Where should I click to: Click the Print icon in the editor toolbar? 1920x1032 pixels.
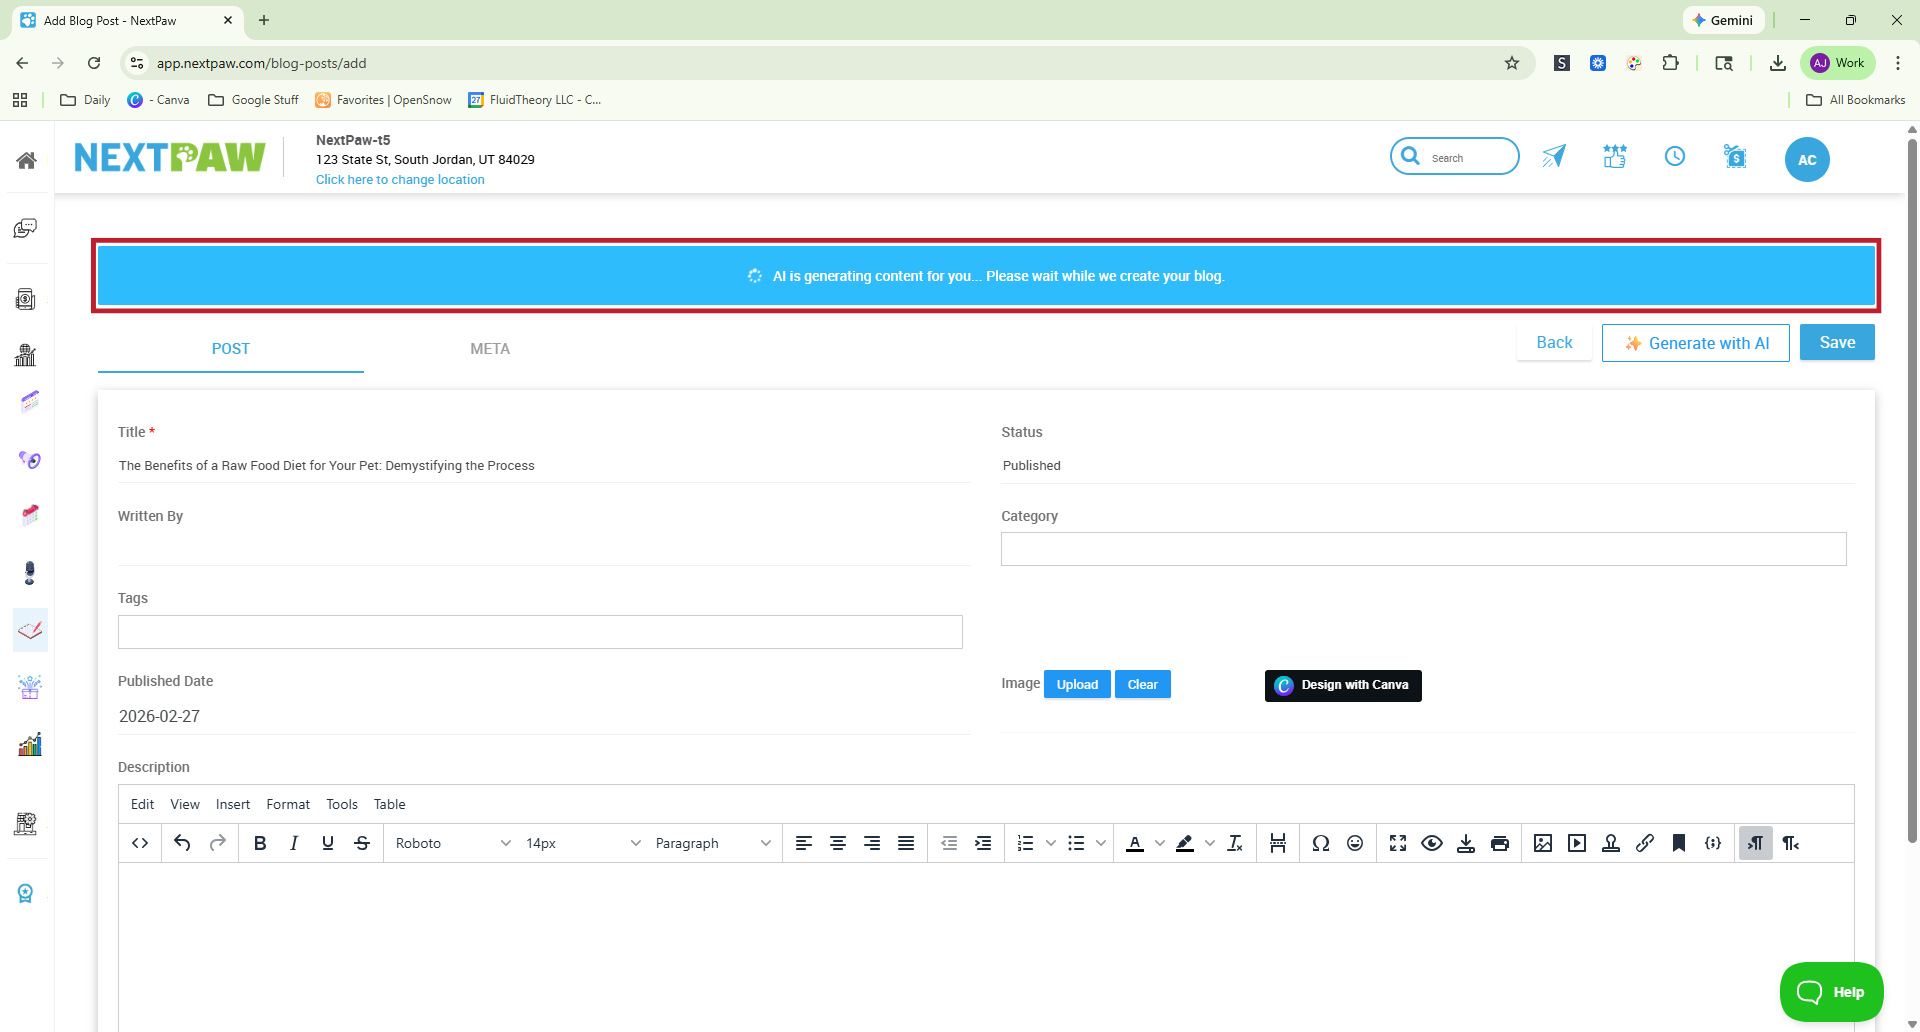pyautogui.click(x=1500, y=843)
